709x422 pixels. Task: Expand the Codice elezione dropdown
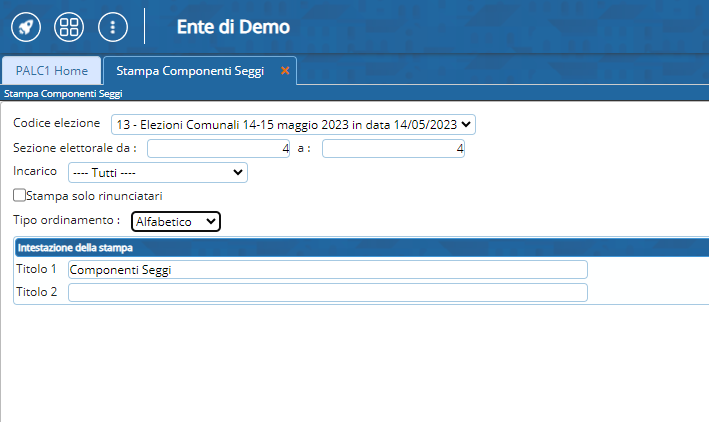[x=293, y=124]
